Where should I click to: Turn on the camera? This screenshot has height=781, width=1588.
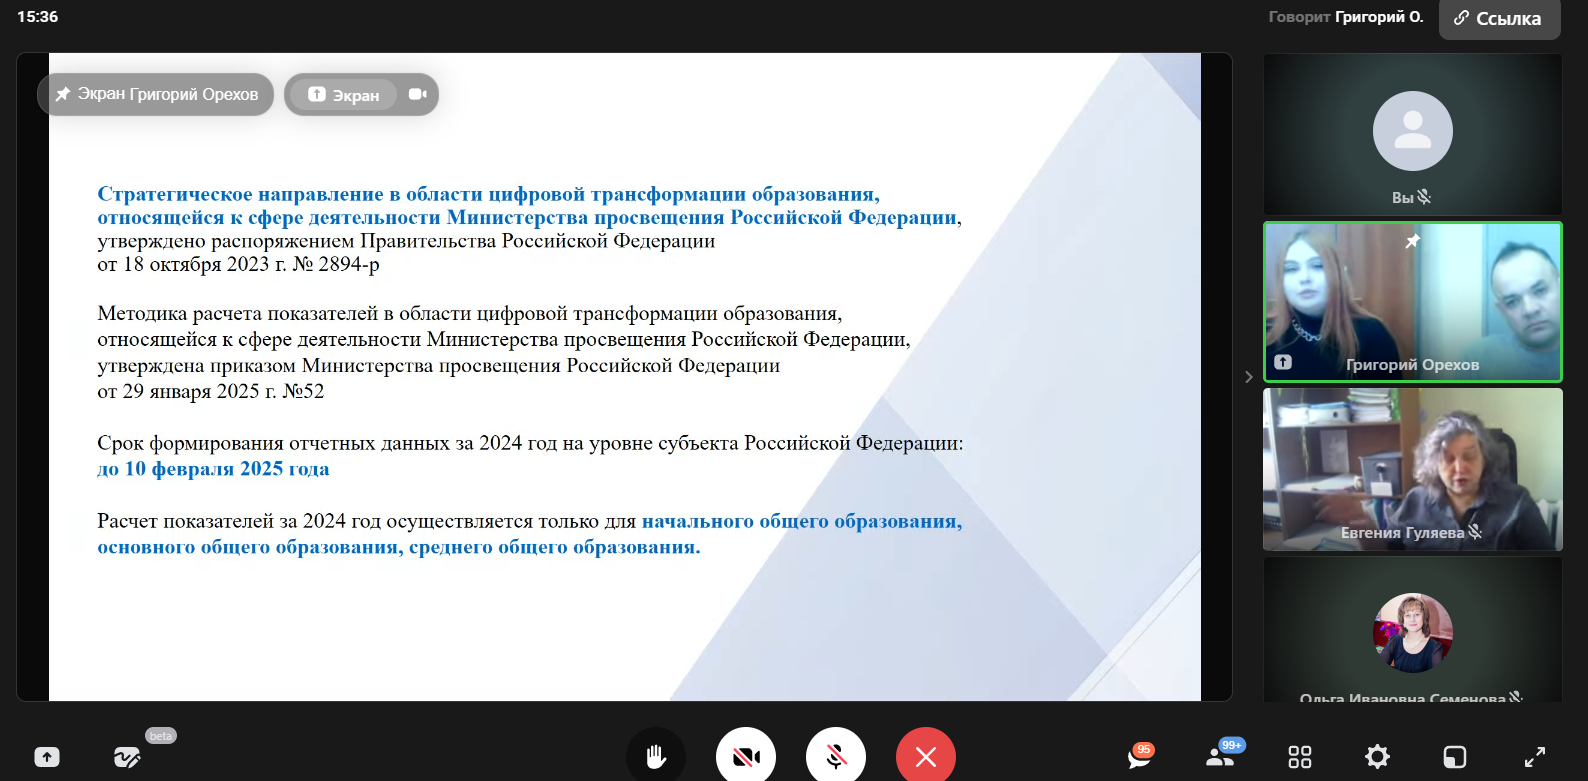click(x=746, y=757)
